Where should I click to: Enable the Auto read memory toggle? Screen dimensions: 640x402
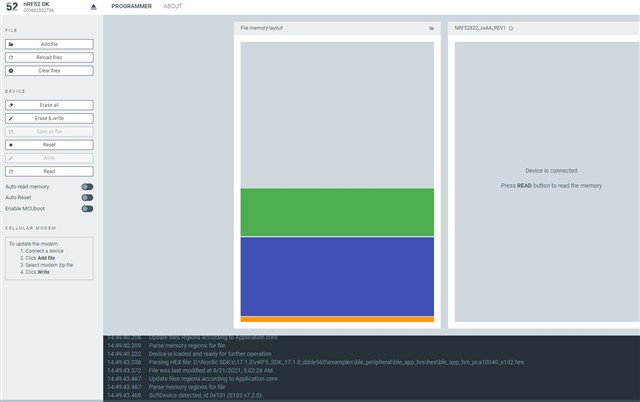(87, 186)
